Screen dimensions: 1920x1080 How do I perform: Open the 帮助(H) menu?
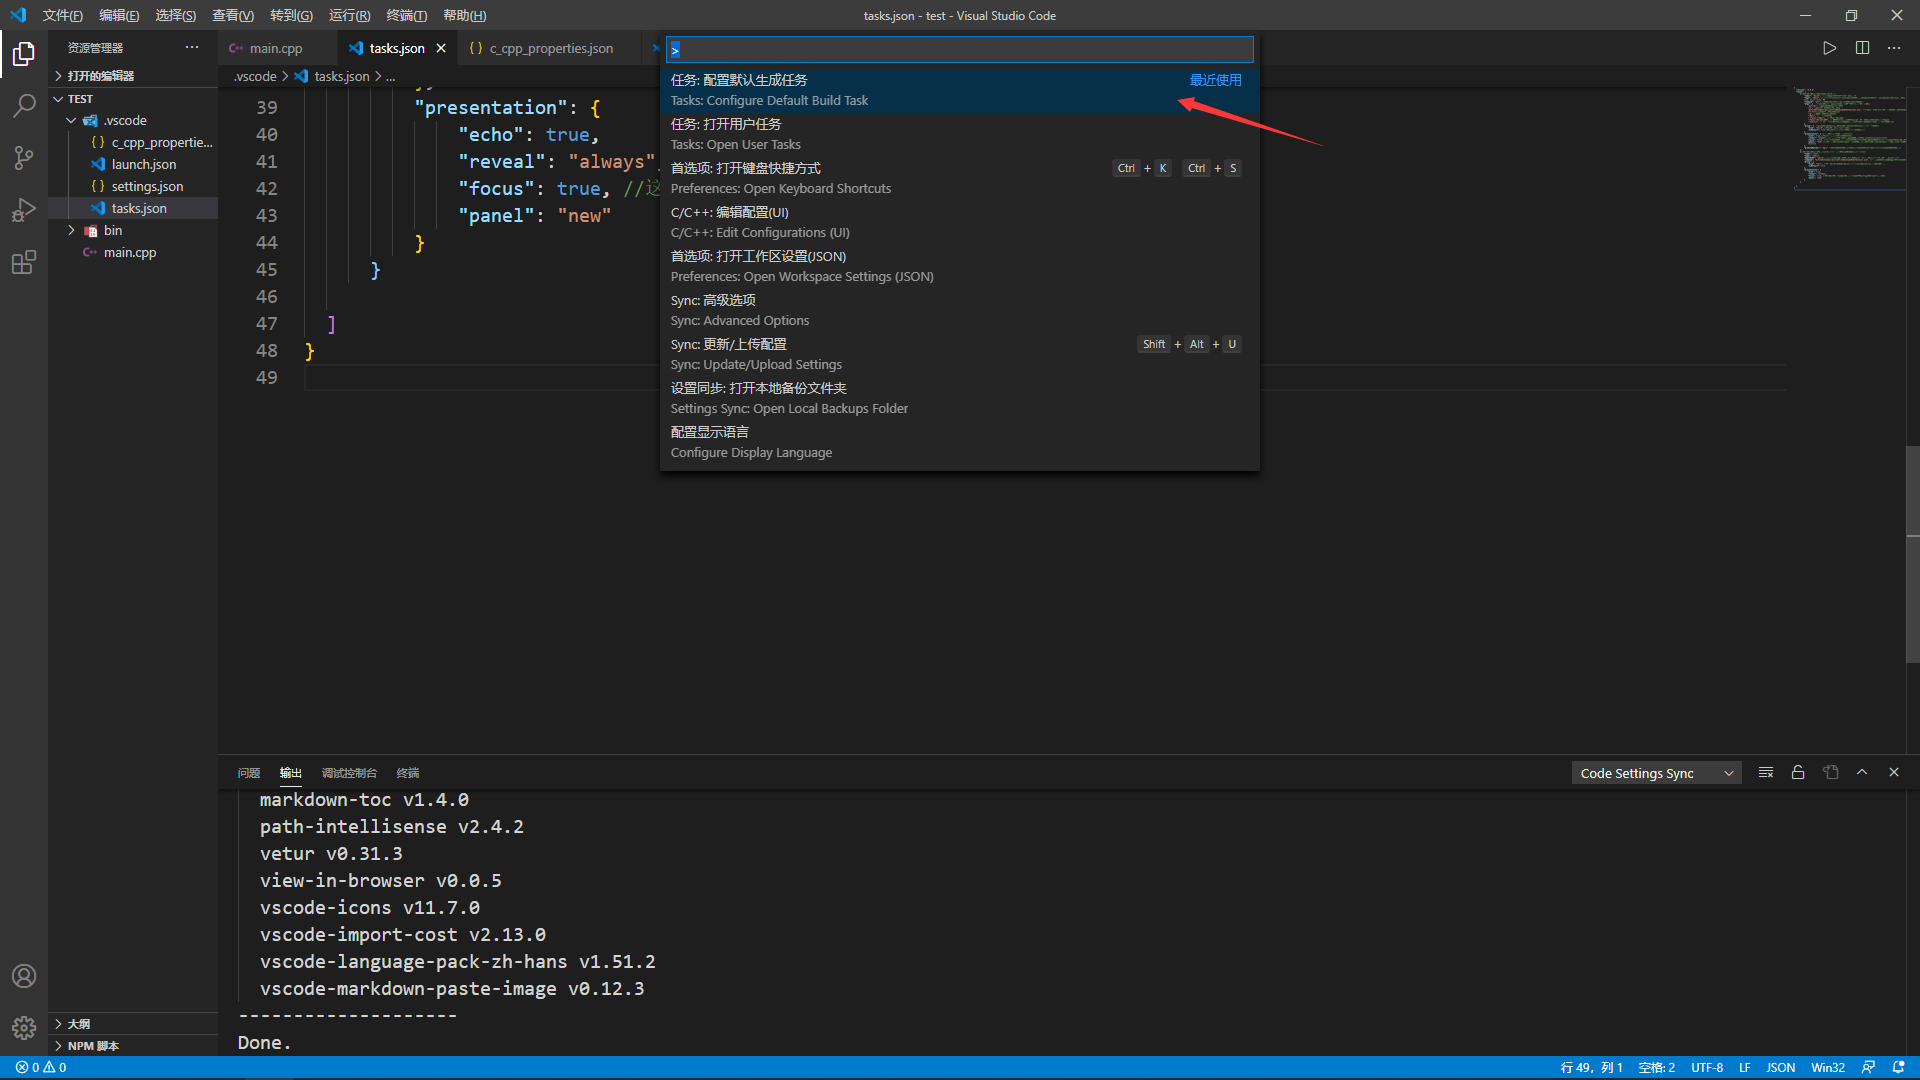(x=464, y=15)
